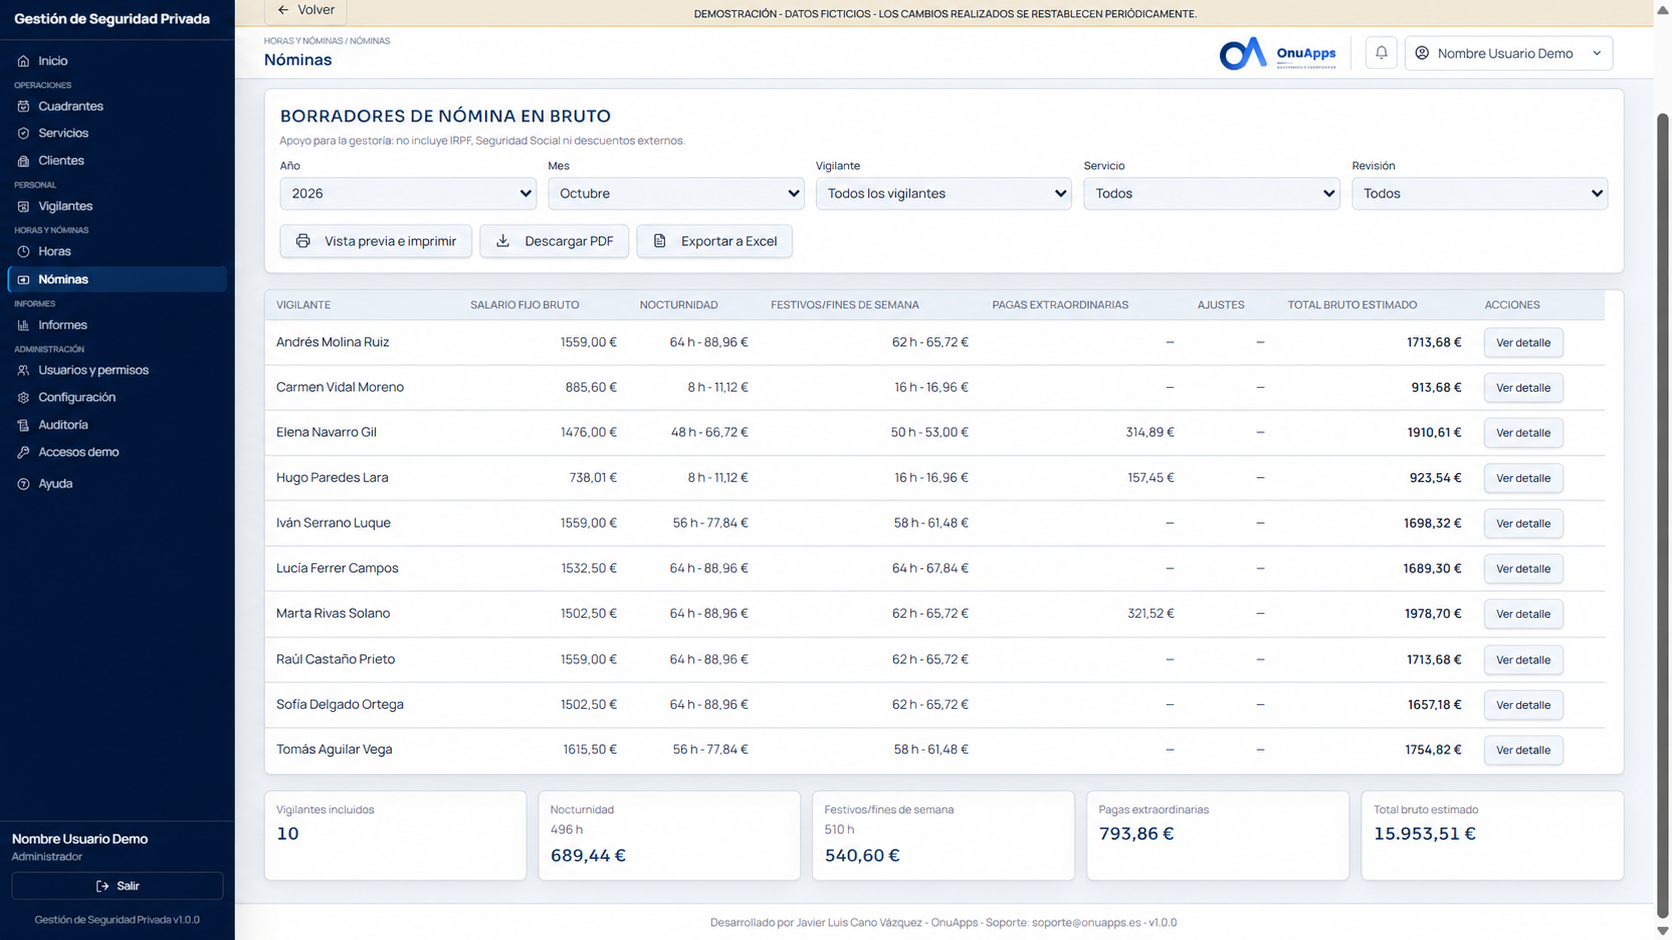Open the Informes menu entry

coord(117,325)
